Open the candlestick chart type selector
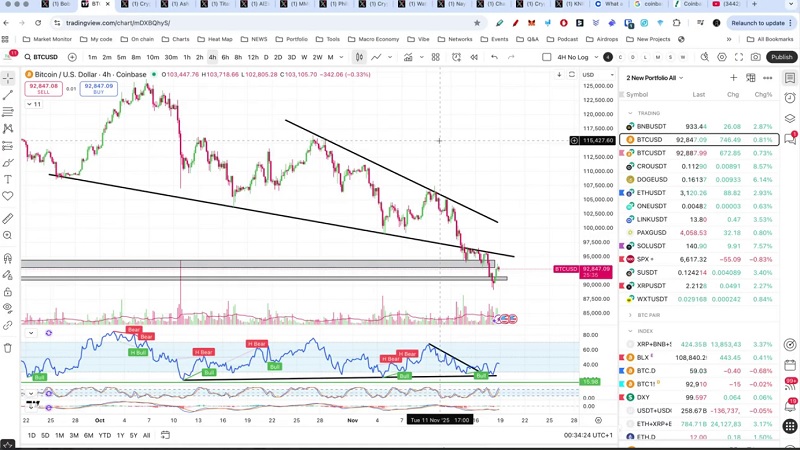Image resolution: width=800 pixels, height=450 pixels. pos(359,57)
